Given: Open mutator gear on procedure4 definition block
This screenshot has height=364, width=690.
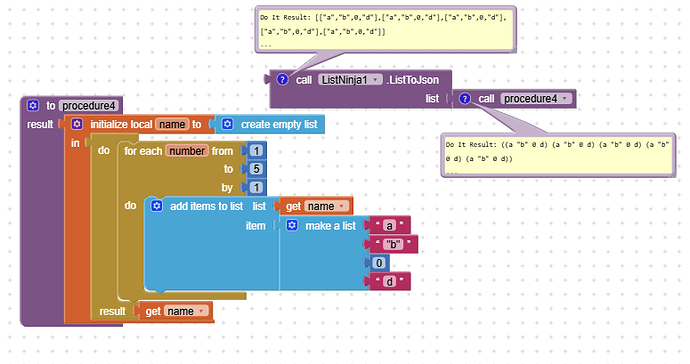Looking at the screenshot, I should tap(33, 106).
